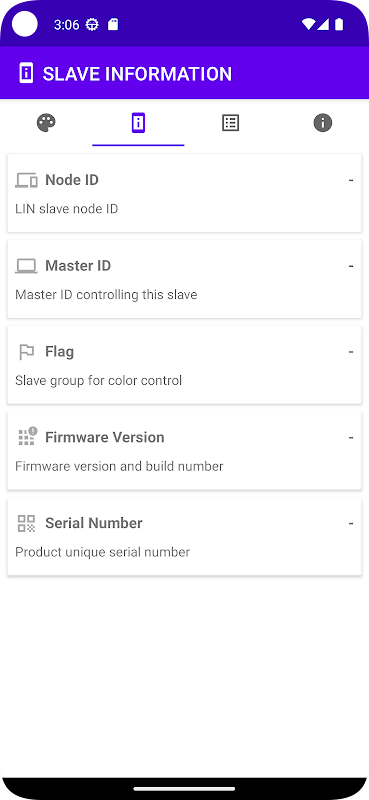Screen dimensions: 369x800
Task: Tap the Serial Number dash value
Action: tap(351, 523)
